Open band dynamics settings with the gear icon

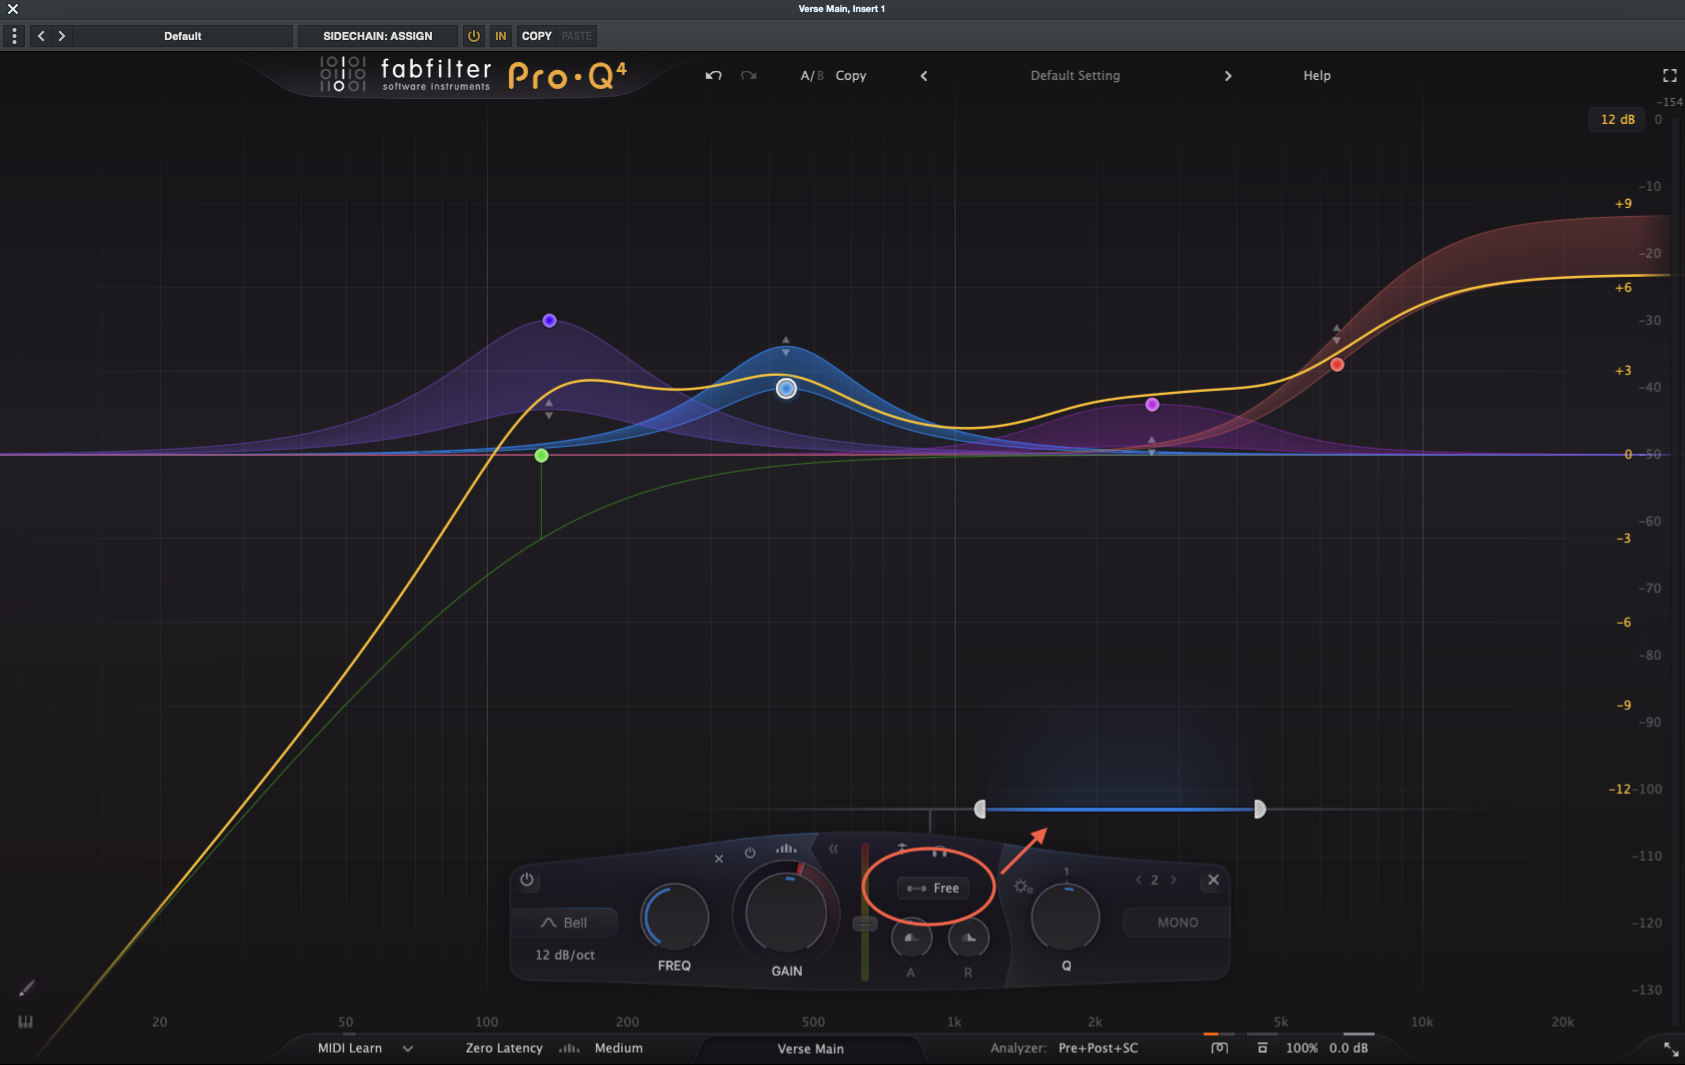[1021, 886]
